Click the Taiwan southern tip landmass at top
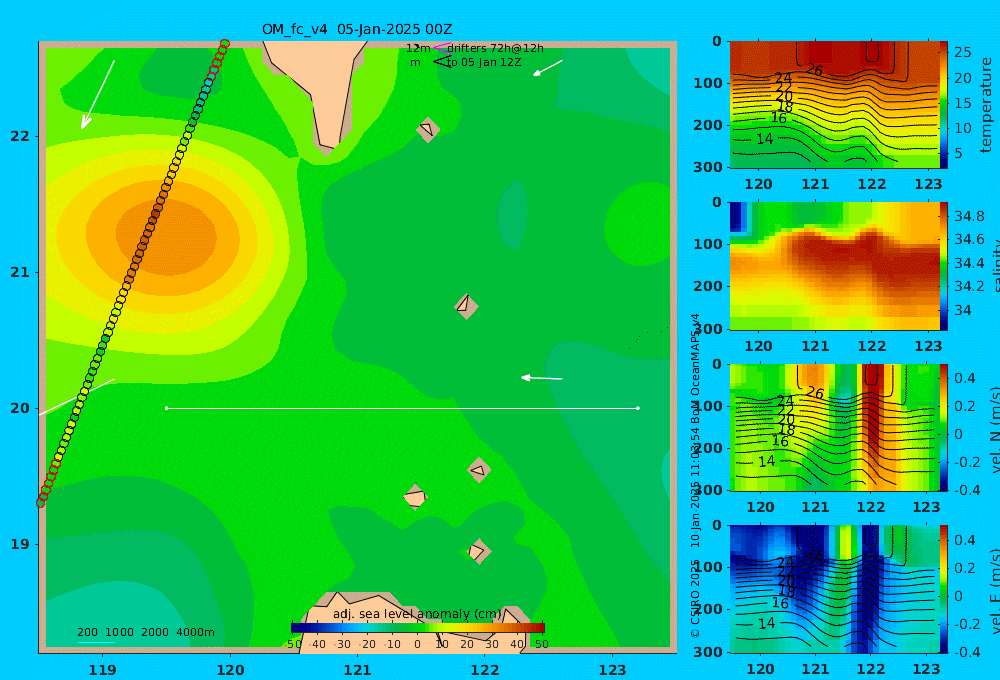 click(x=322, y=92)
